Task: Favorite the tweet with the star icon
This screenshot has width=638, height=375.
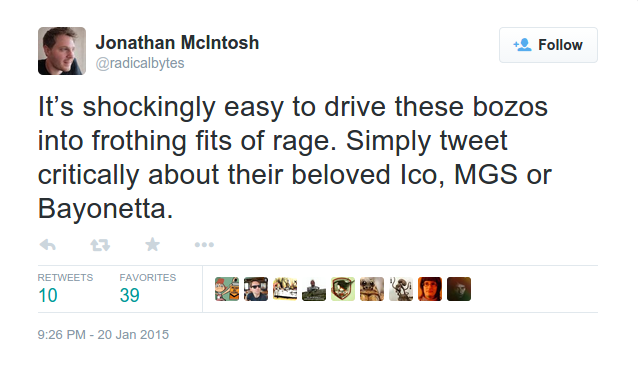Action: 153,244
